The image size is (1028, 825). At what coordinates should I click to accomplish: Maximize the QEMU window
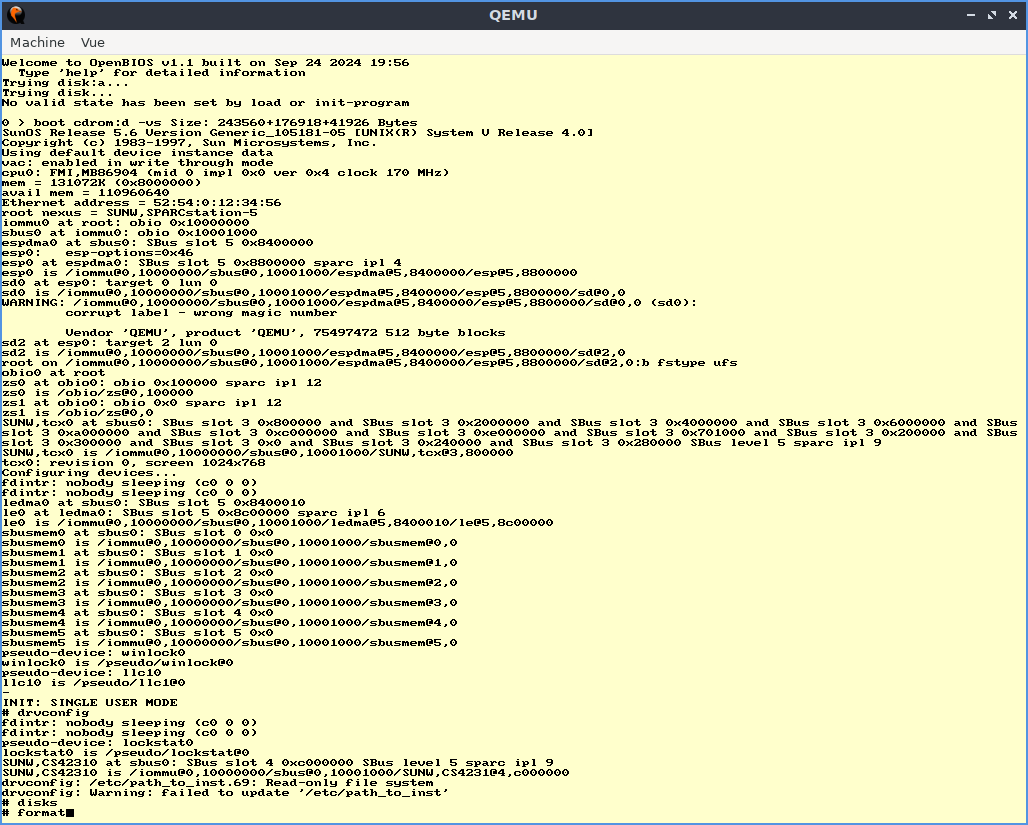(x=992, y=15)
